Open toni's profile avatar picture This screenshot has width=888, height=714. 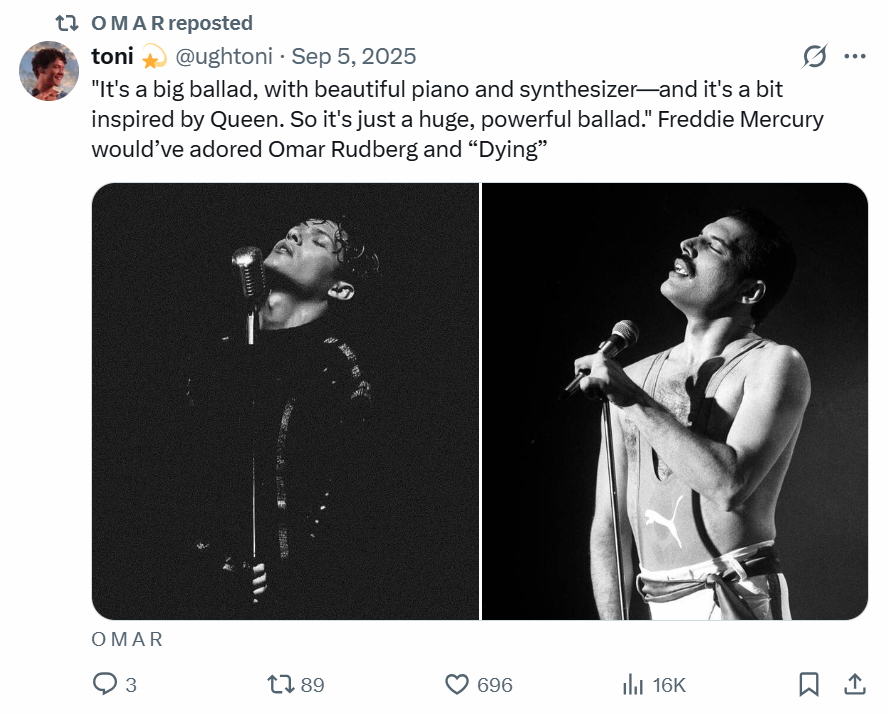[x=49, y=71]
